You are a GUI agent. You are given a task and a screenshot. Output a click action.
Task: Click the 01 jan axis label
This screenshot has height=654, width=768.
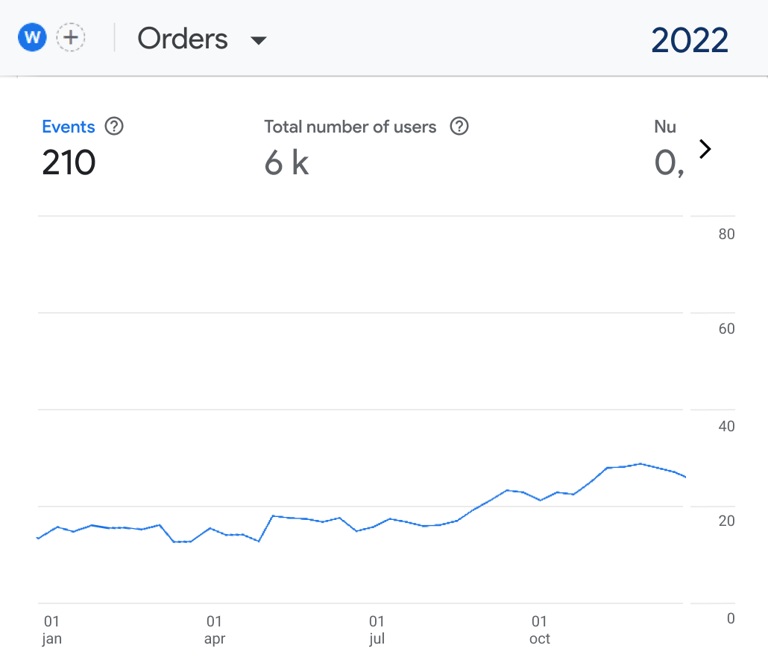point(52,630)
